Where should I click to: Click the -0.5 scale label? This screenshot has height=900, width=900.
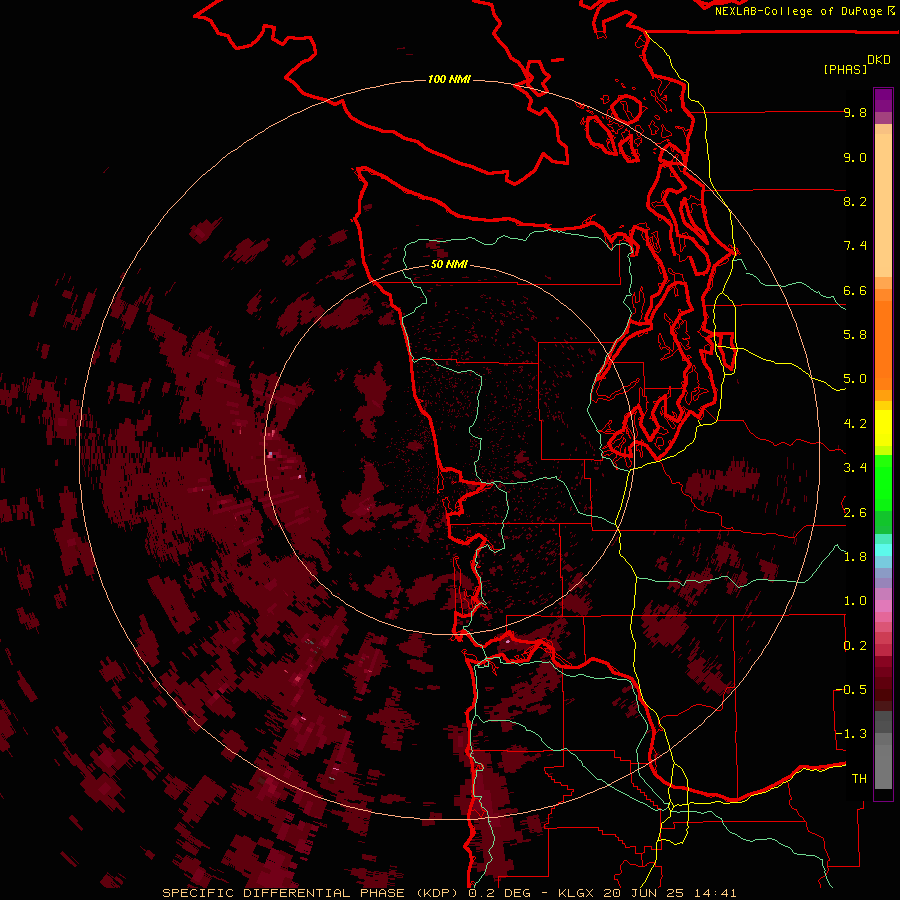[851, 690]
